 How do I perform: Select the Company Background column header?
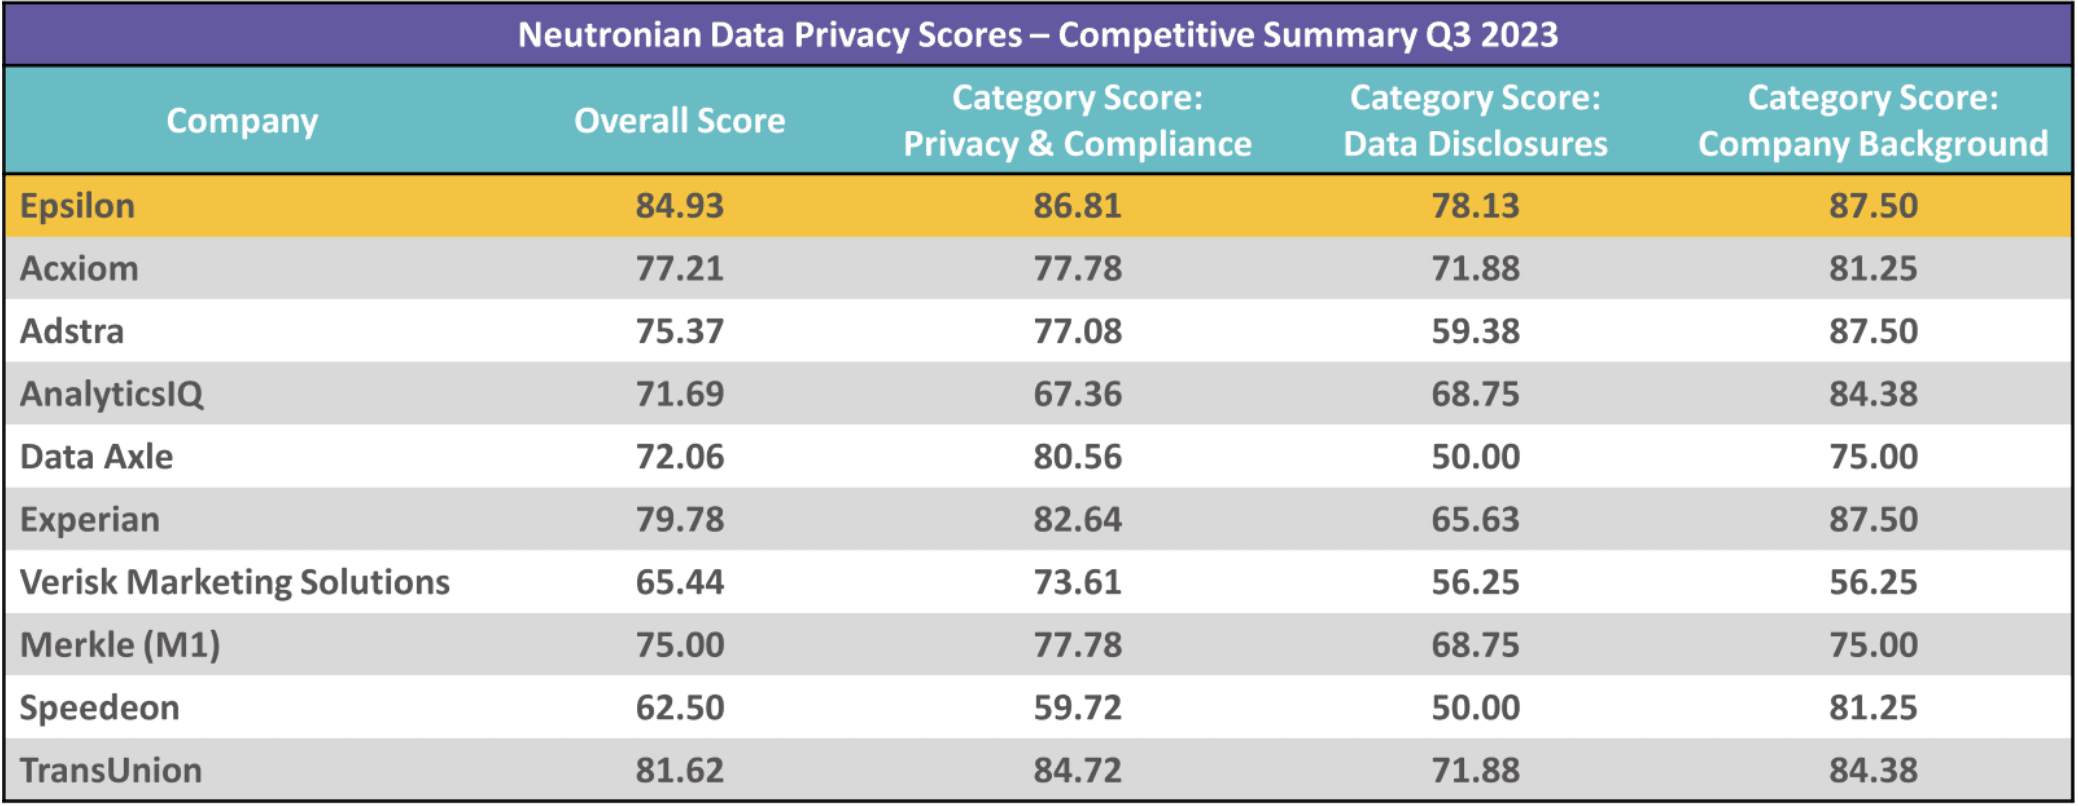1872,121
